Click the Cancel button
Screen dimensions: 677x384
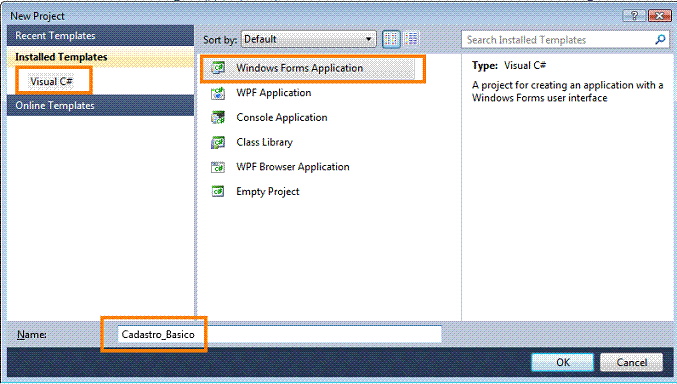point(631,362)
